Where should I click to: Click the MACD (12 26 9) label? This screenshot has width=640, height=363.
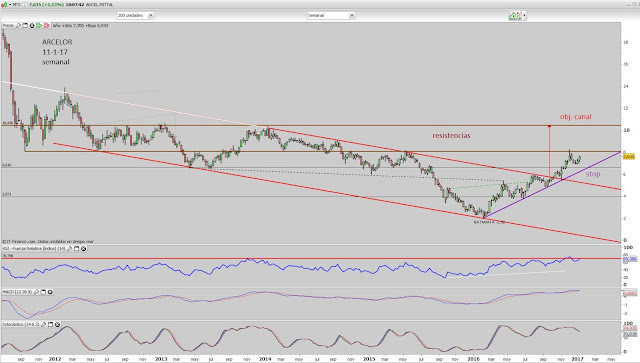tap(17, 292)
